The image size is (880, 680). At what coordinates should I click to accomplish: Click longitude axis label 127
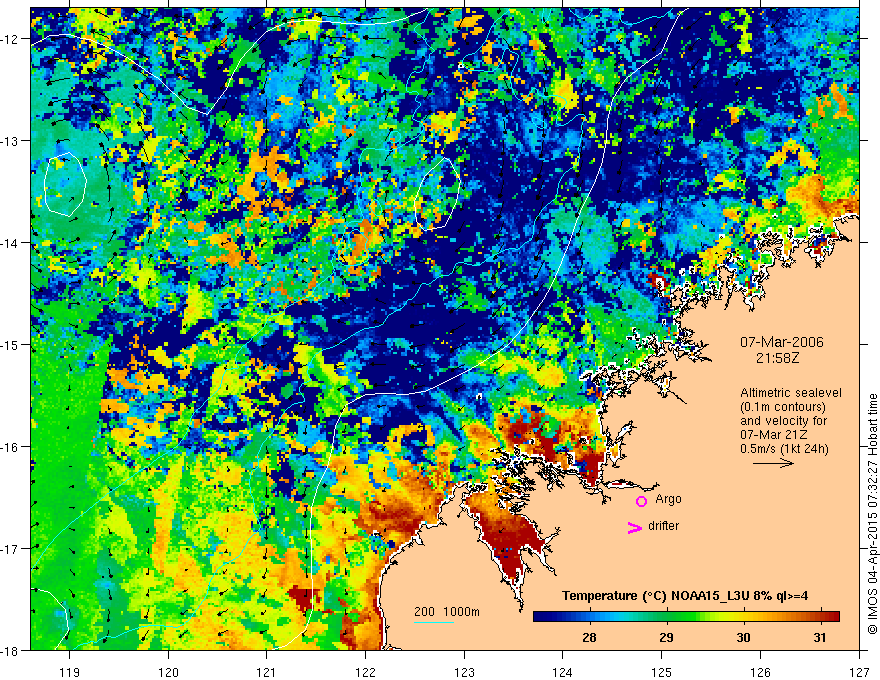(859, 672)
